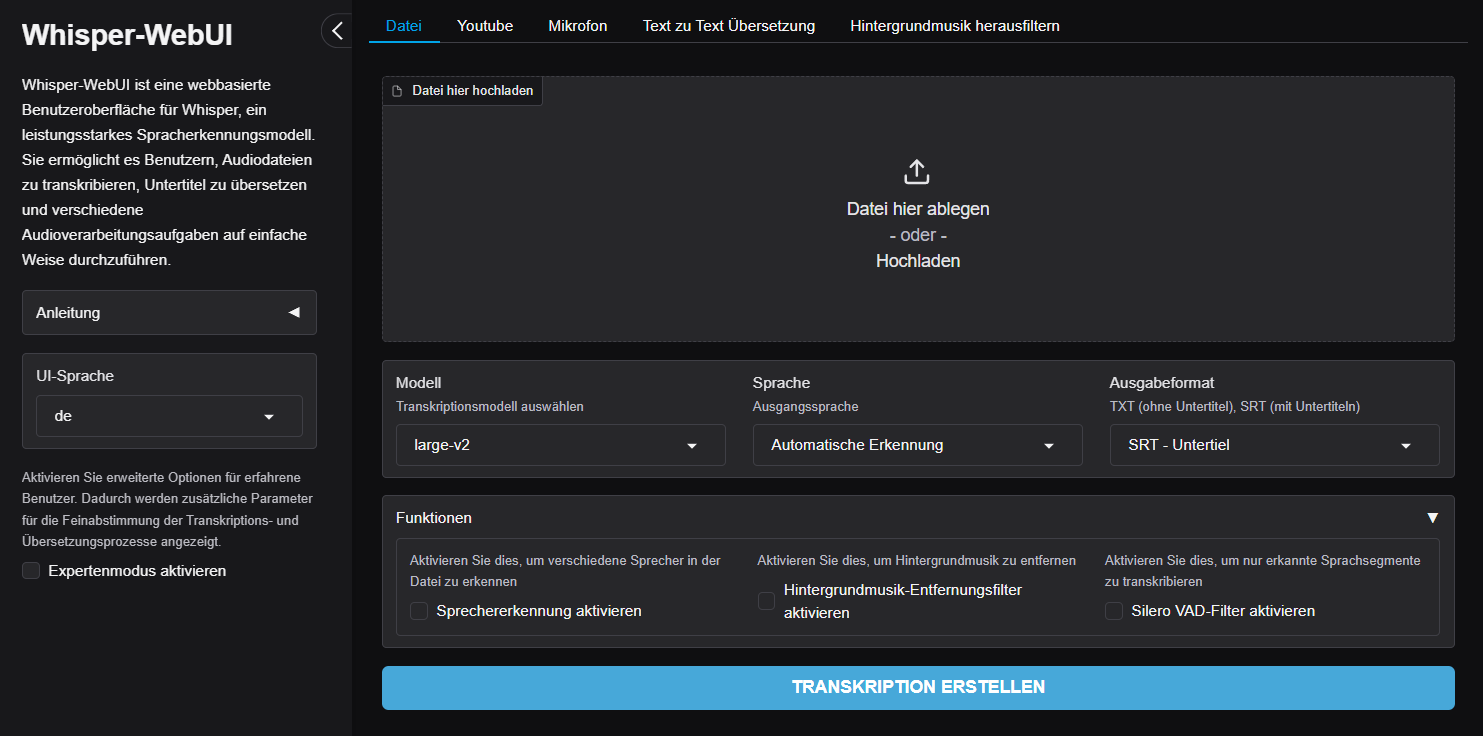This screenshot has width=1483, height=736.
Task: Select the Datei tab
Action: [x=403, y=26]
